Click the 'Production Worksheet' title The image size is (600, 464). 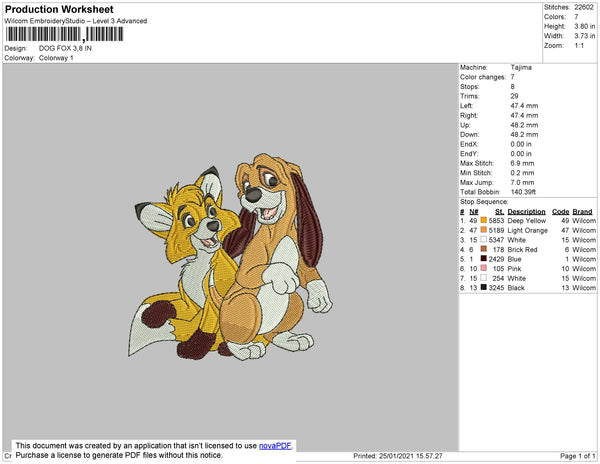[x=59, y=9]
